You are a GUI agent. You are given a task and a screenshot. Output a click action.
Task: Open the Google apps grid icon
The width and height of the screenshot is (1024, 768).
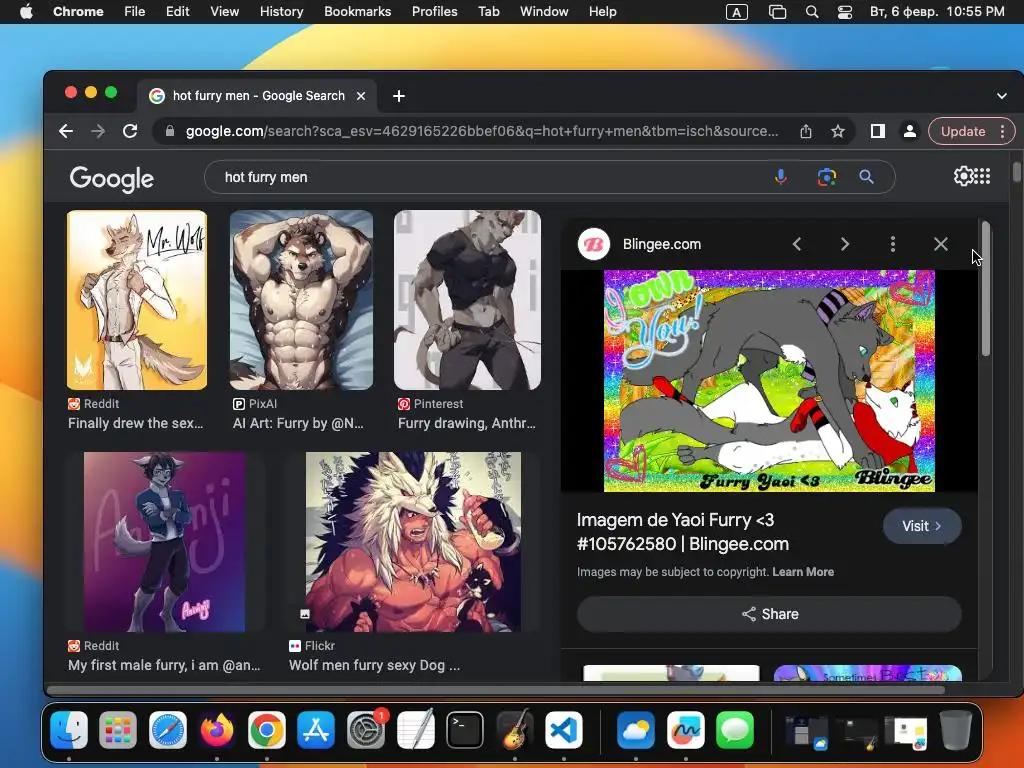[983, 176]
